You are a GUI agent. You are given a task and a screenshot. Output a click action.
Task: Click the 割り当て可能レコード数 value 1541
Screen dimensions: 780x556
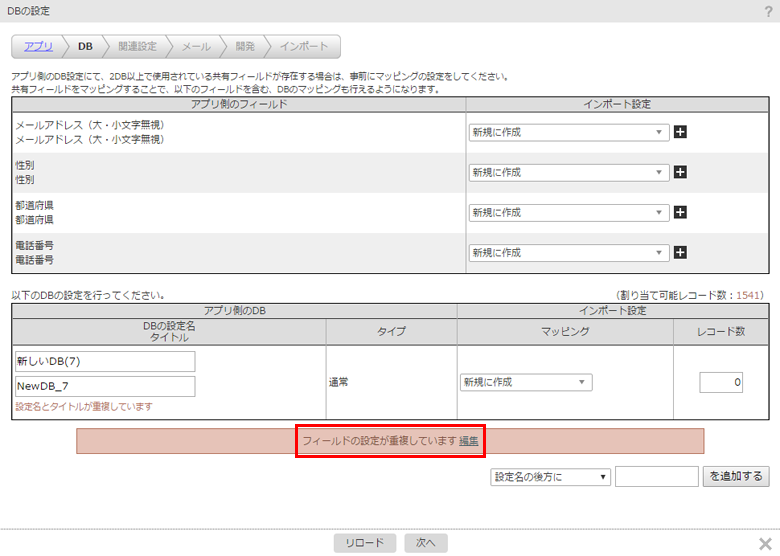point(748,295)
